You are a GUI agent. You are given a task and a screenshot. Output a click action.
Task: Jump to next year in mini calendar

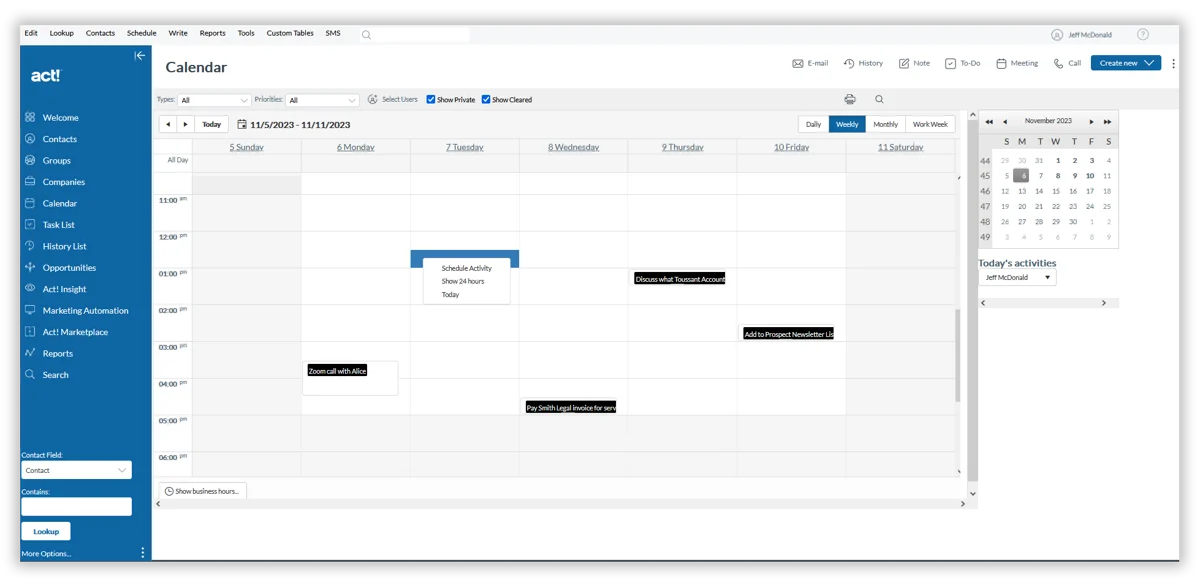[1108, 121]
